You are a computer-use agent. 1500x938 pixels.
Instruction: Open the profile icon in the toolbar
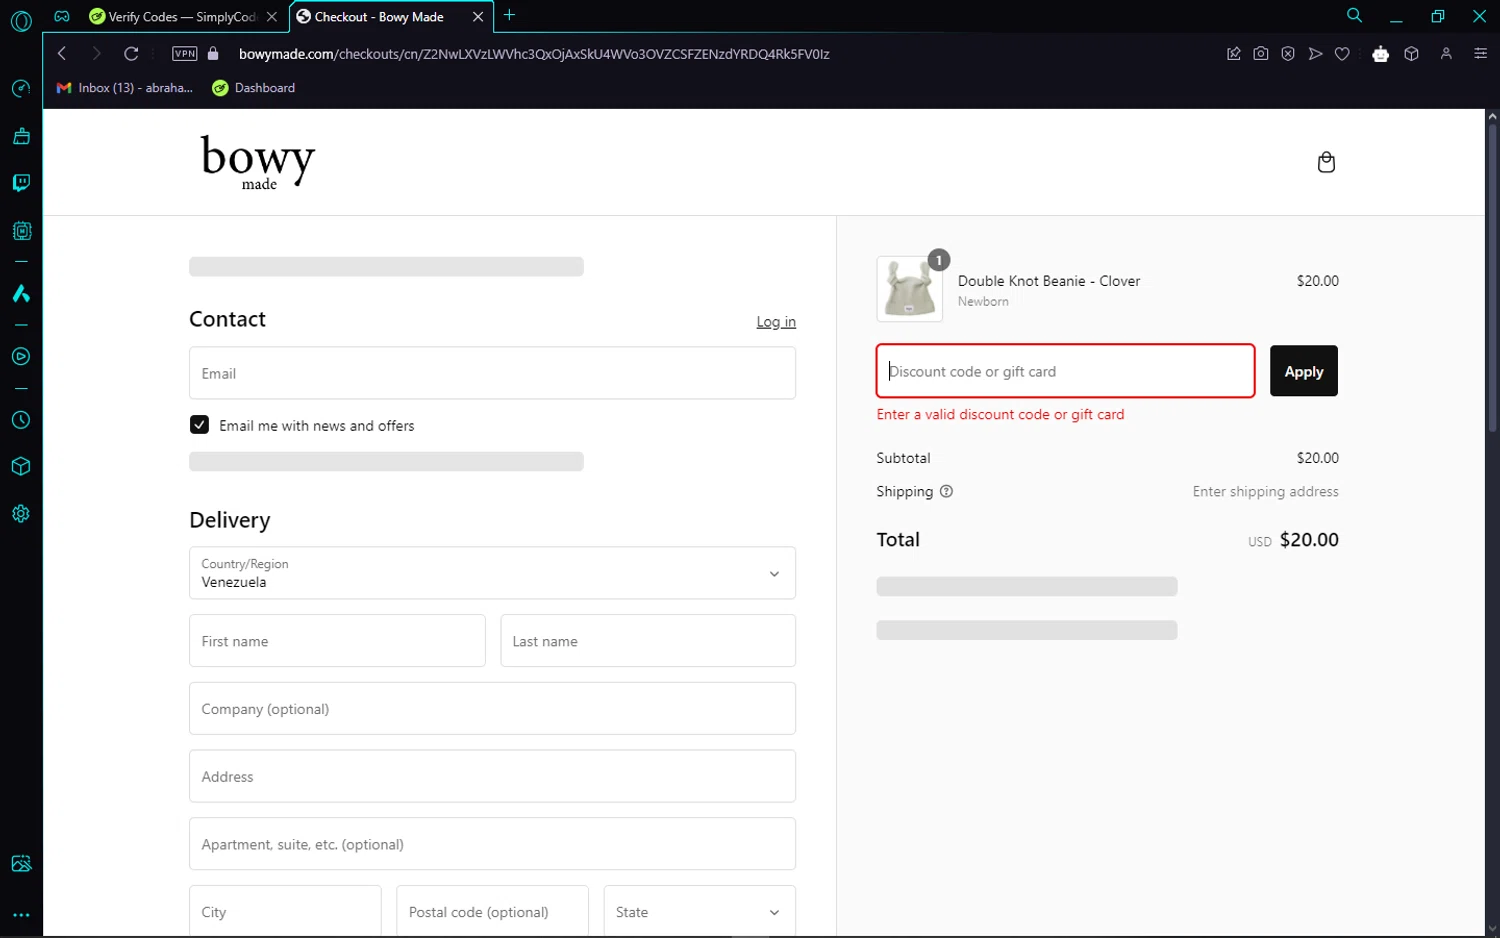pos(1446,54)
